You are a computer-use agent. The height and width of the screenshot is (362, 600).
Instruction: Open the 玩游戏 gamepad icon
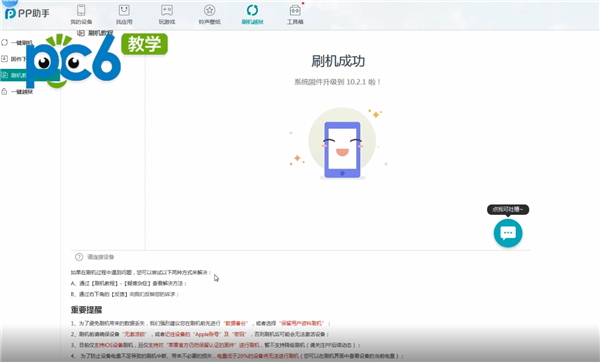point(167,10)
